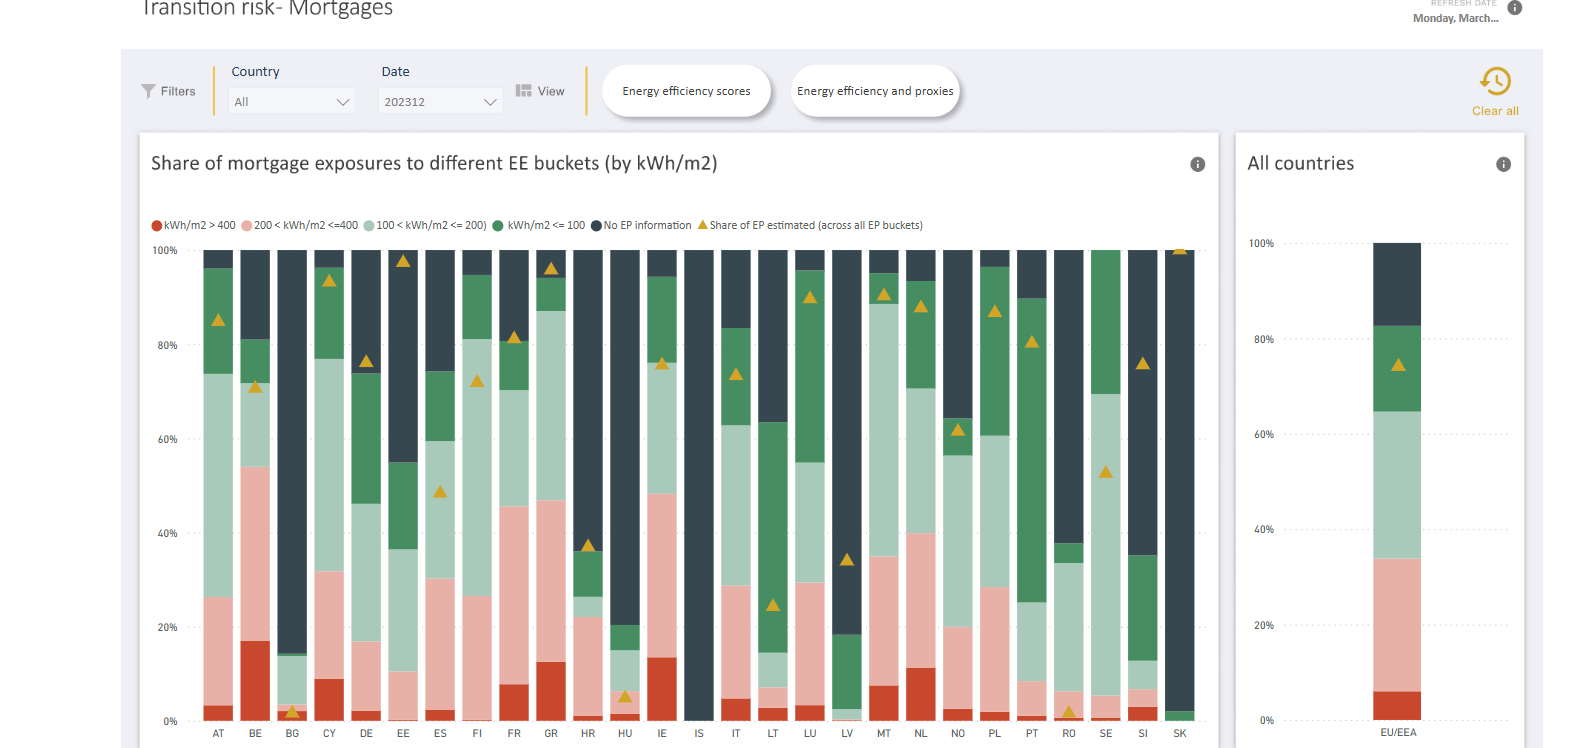Toggle legend item Share of EP estimated
The height and width of the screenshot is (748, 1574).
coord(810,225)
